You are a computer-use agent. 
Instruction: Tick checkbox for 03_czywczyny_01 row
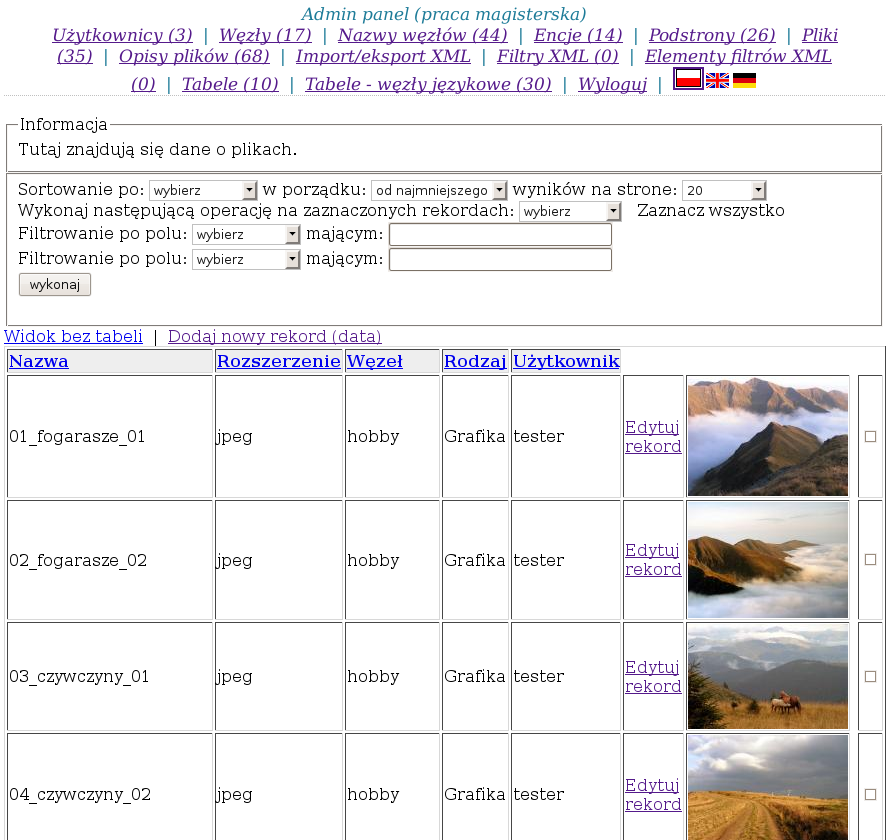click(x=870, y=676)
